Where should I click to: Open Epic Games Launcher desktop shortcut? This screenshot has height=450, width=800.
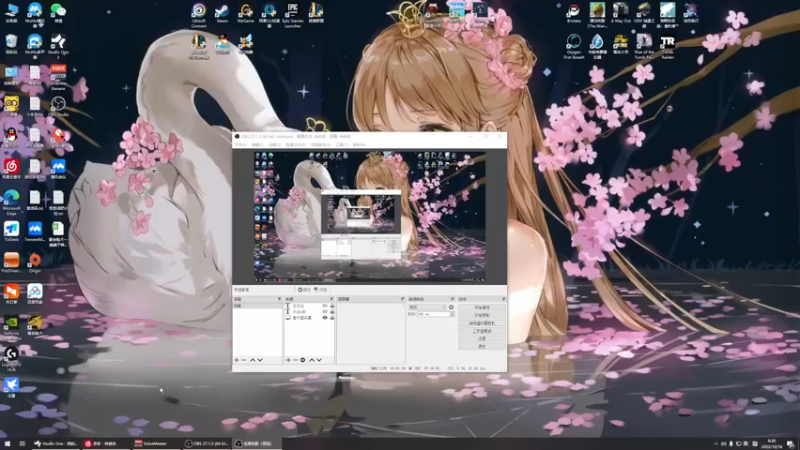tap(292, 14)
